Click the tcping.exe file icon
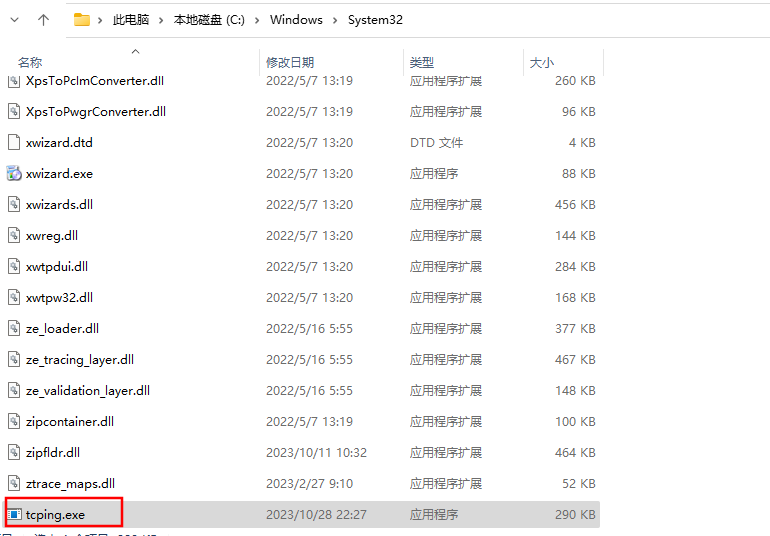Screen dimensions: 770x536 pos(14,515)
